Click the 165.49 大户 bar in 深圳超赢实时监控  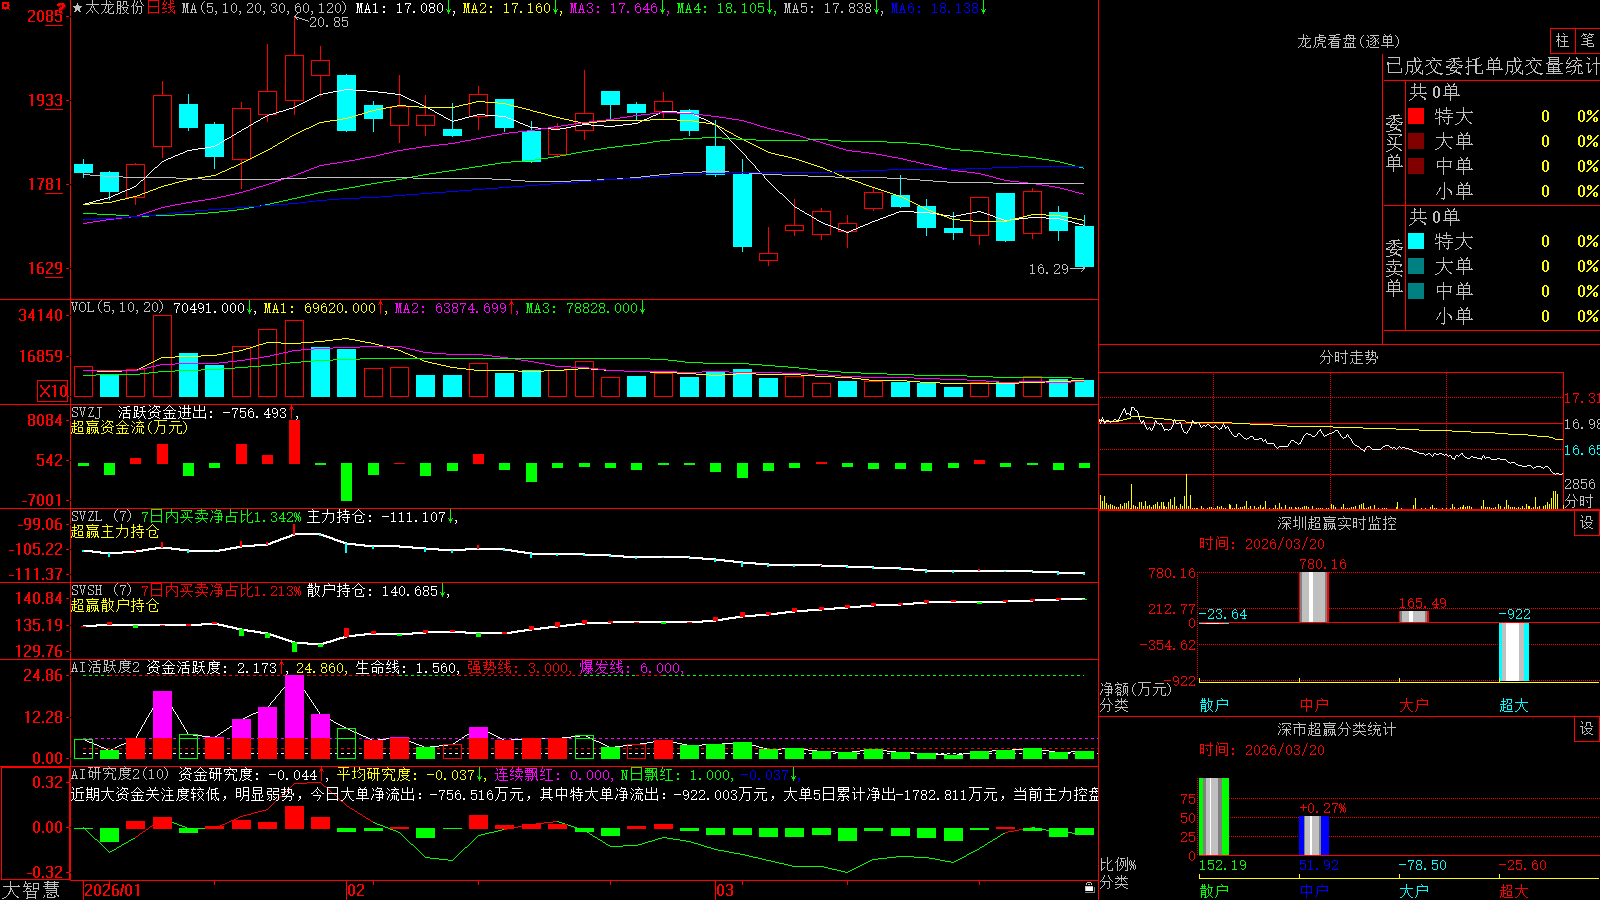(1414, 616)
